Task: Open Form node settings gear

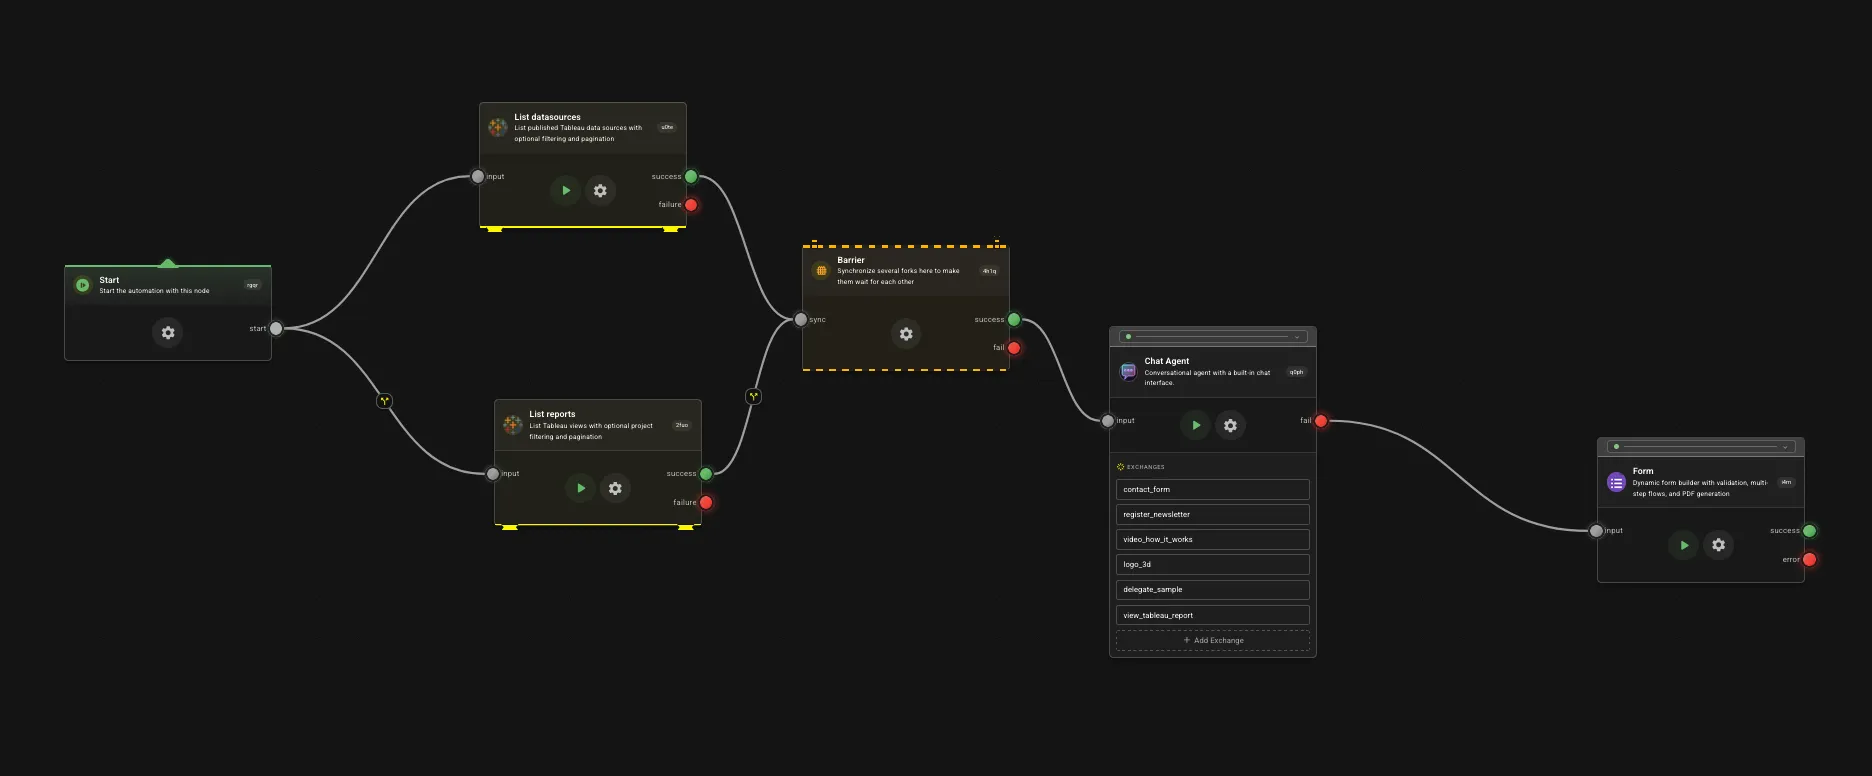Action: click(1718, 545)
